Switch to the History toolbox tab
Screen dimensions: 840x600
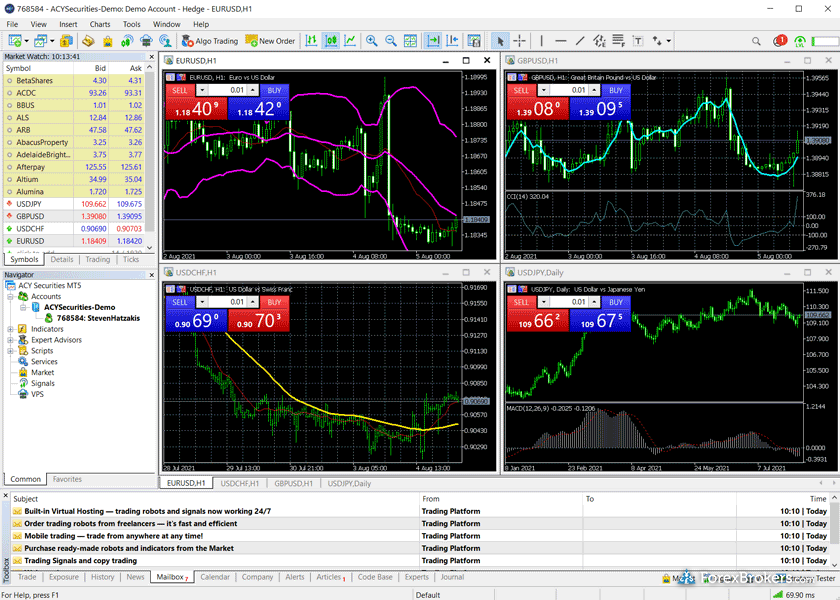(x=102, y=577)
